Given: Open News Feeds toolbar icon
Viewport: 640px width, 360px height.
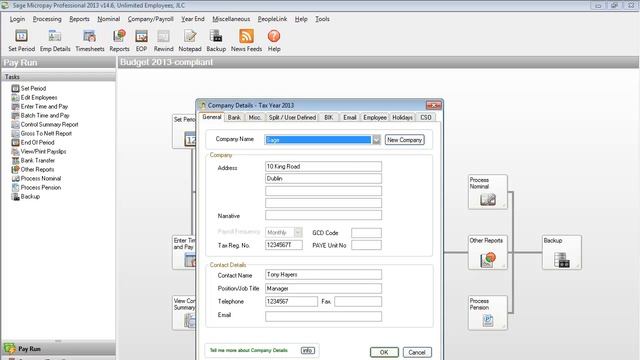Looking at the screenshot, I should point(246,40).
